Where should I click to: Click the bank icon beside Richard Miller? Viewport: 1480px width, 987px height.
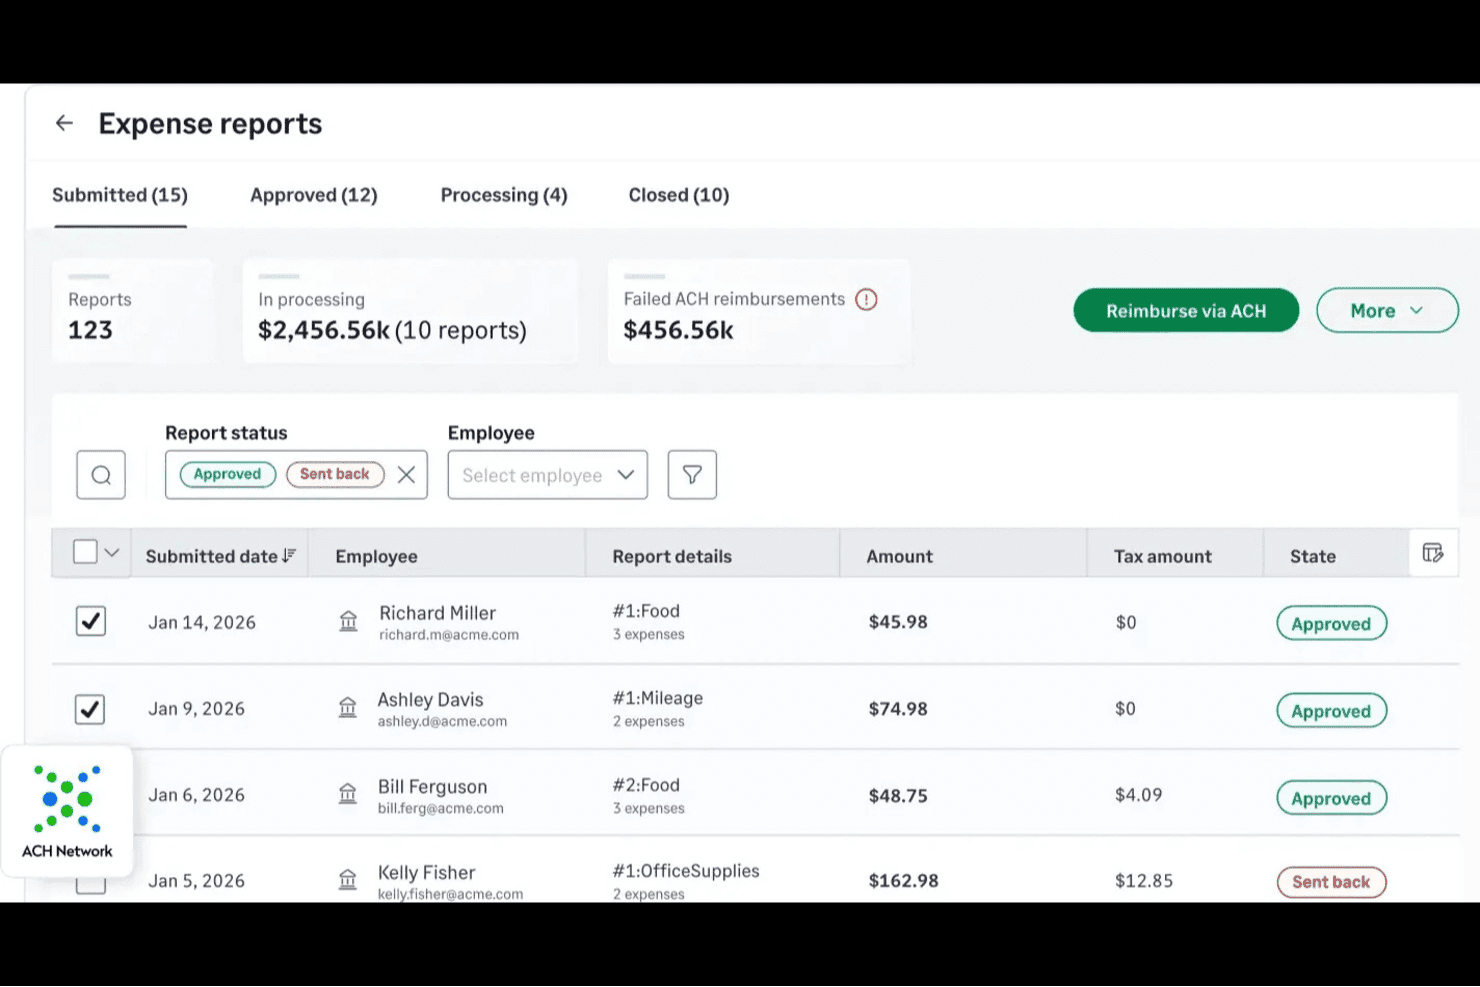pyautogui.click(x=348, y=622)
